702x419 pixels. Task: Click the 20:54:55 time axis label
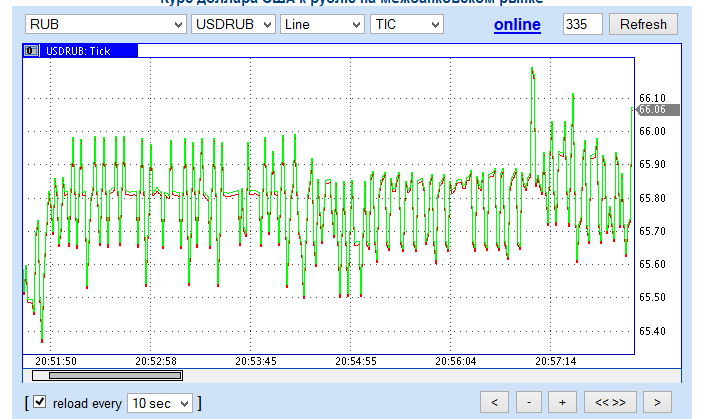[356, 361]
